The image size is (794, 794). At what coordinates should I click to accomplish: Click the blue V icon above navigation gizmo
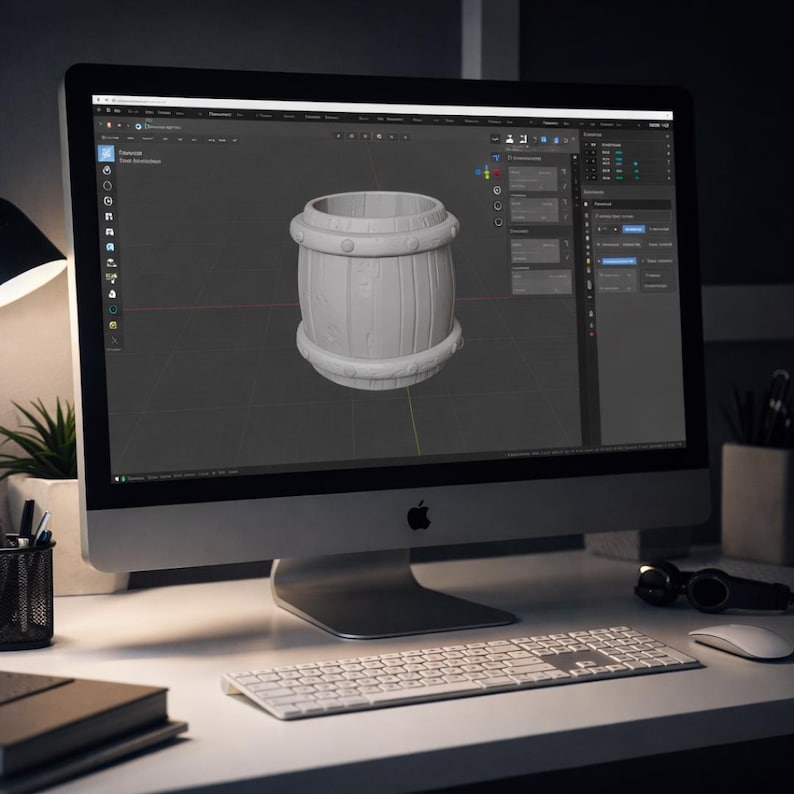(496, 157)
